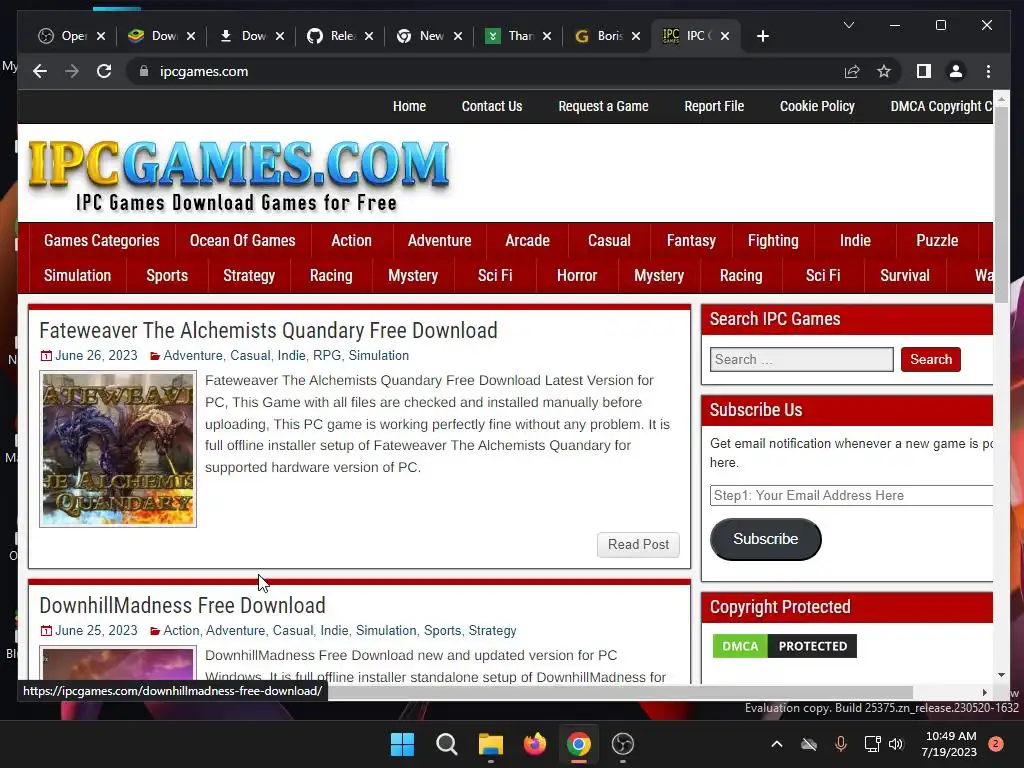Open the RPG tag under Fateweaver post

[x=327, y=355]
